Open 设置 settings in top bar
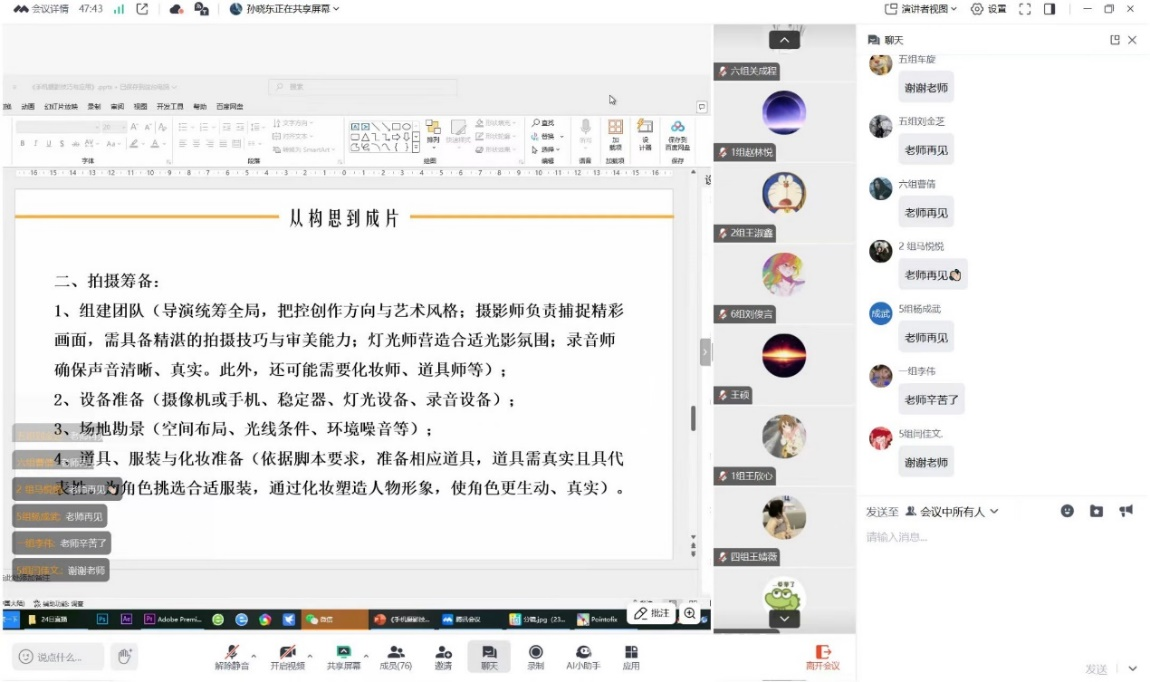 [x=989, y=9]
